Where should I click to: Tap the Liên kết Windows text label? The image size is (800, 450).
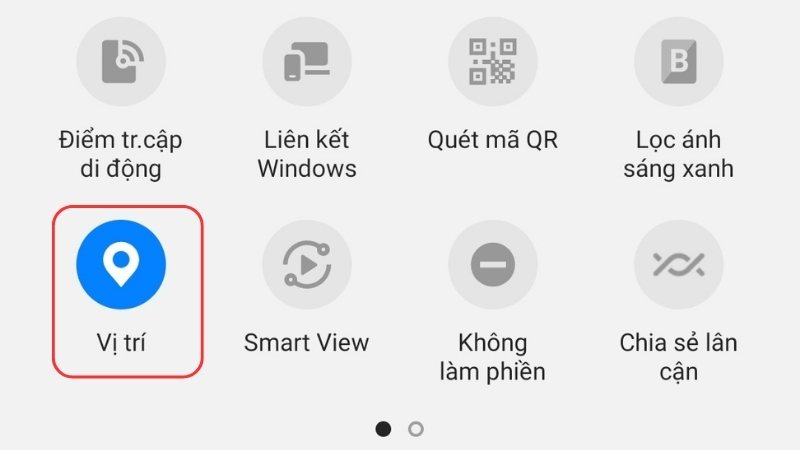click(x=307, y=154)
